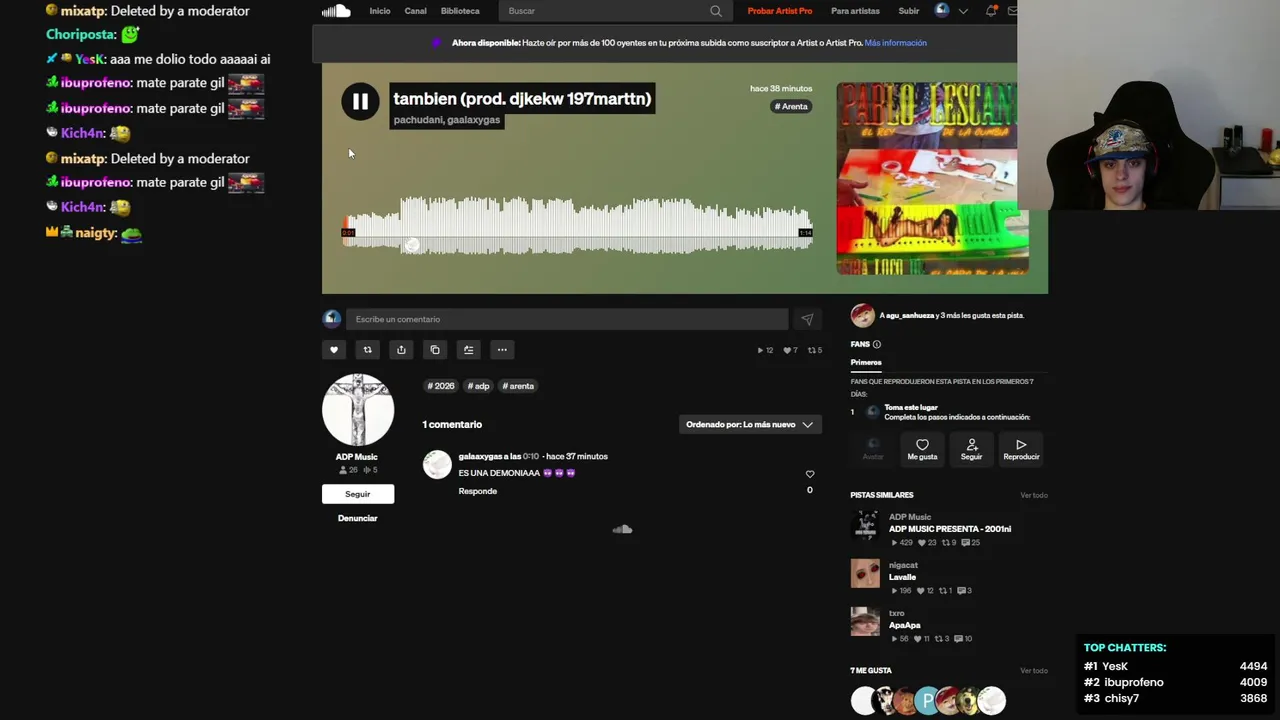The width and height of the screenshot is (1280, 720).
Task: Click Responde under the comment
Action: (x=478, y=491)
